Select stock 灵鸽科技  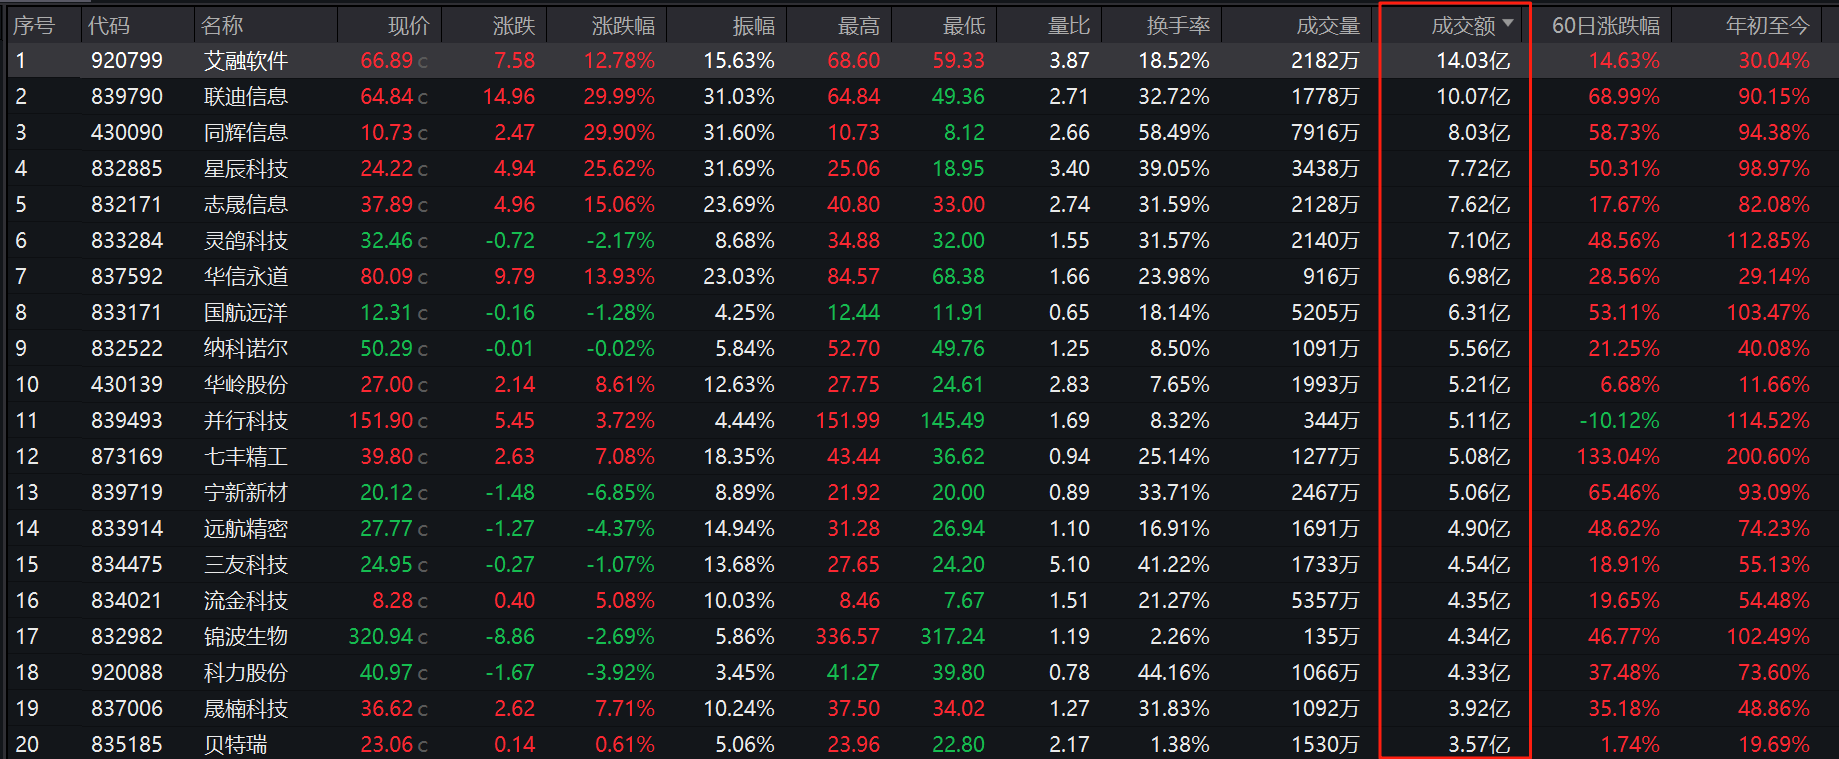pyautogui.click(x=246, y=241)
